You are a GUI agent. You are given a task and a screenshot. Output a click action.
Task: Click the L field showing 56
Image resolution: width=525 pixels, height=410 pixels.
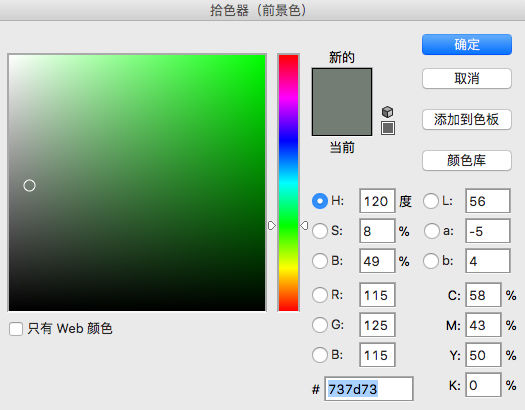[x=488, y=201]
